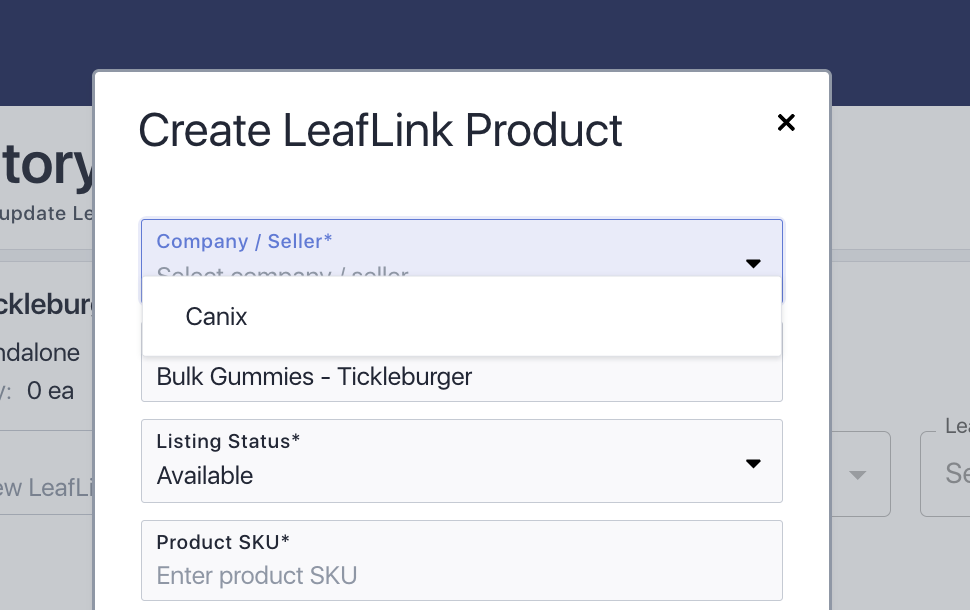Focus the Product SKU input field
The image size is (970, 610).
[x=460, y=576]
